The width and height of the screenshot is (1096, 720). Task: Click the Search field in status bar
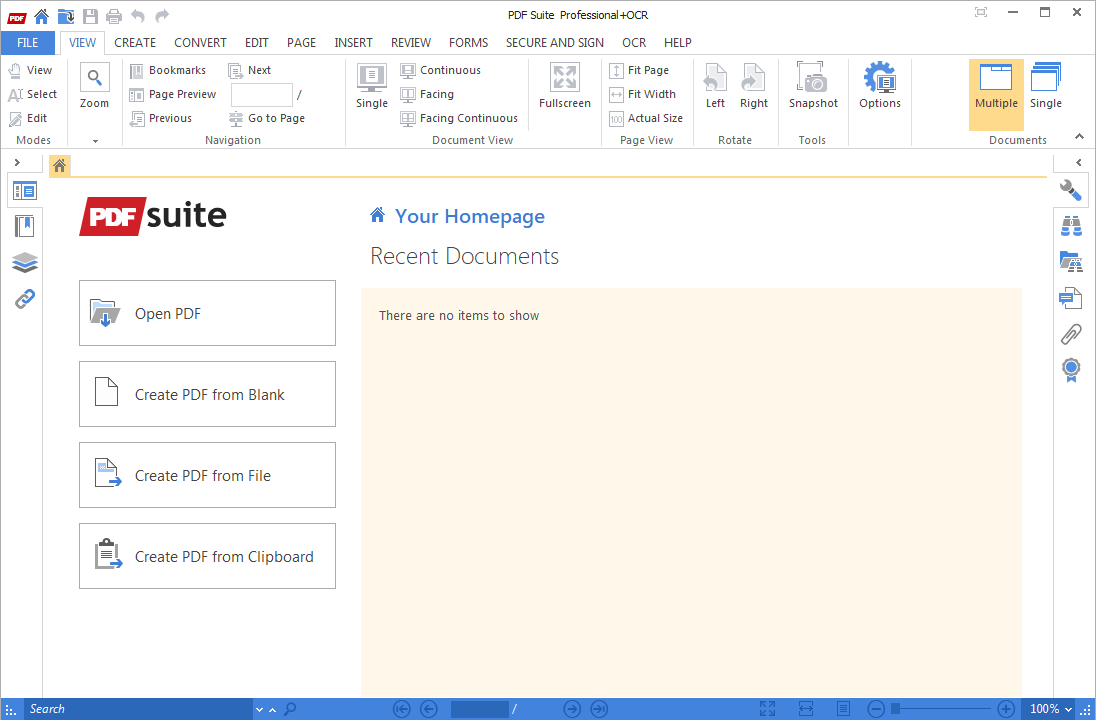(139, 709)
